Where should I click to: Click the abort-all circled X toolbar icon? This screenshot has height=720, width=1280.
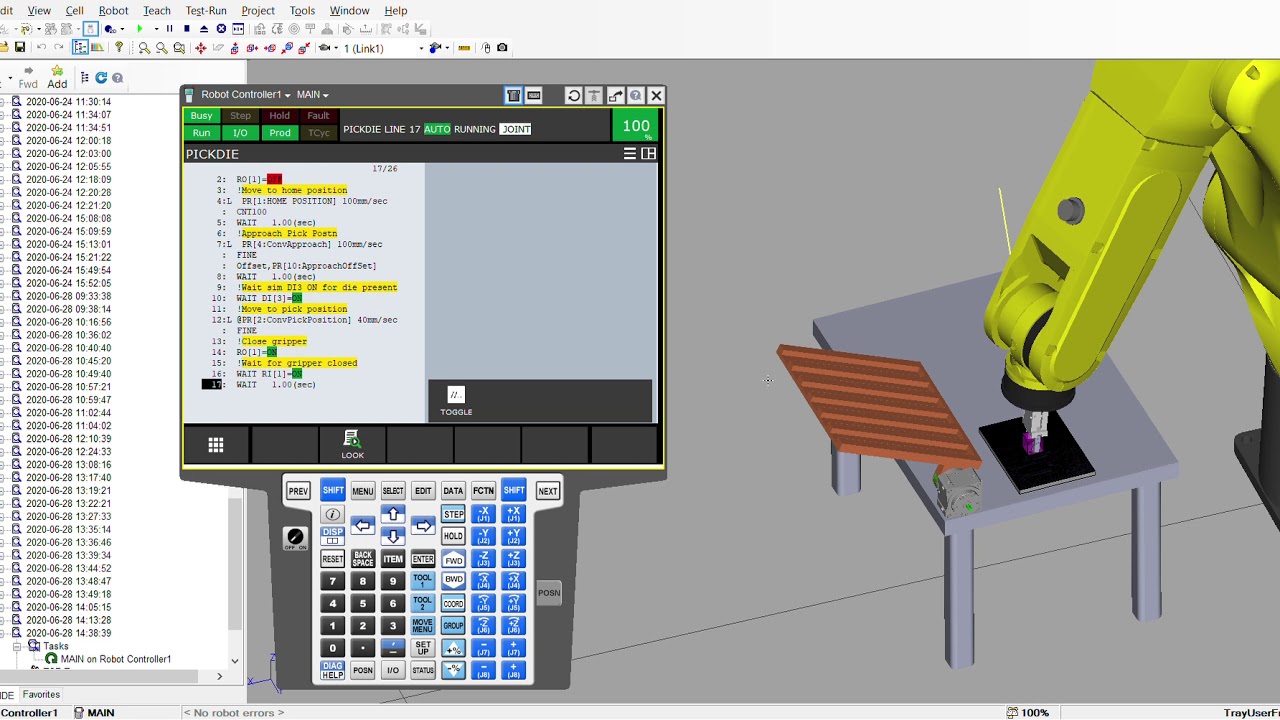click(221, 29)
